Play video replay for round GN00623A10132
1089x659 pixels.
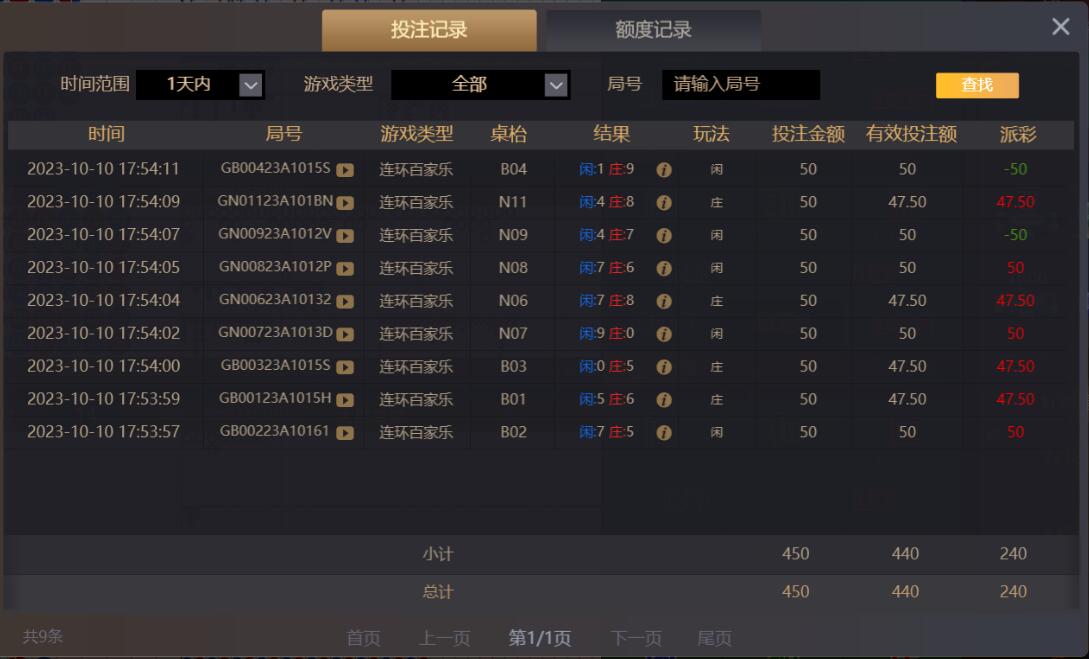345,301
